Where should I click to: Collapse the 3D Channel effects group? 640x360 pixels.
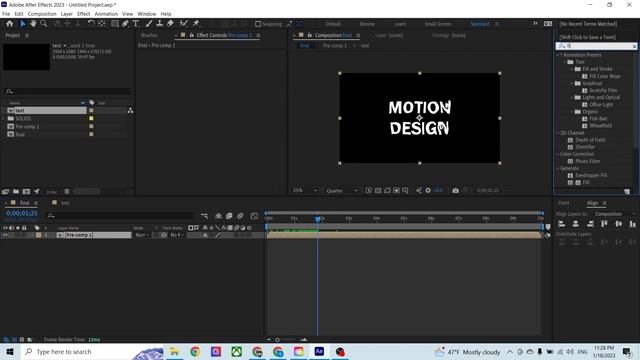(x=558, y=133)
